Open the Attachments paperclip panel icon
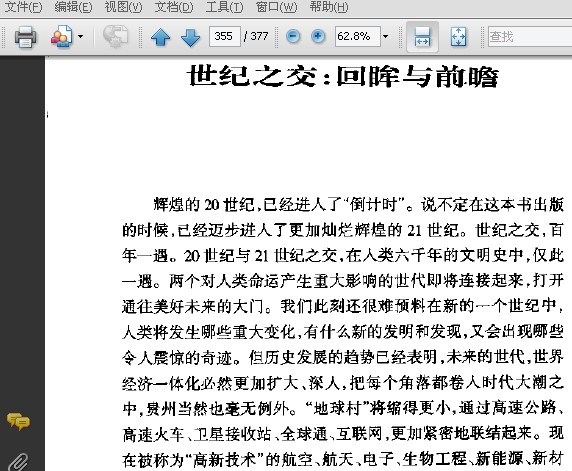Screen dimensions: 572x471 pos(18,462)
